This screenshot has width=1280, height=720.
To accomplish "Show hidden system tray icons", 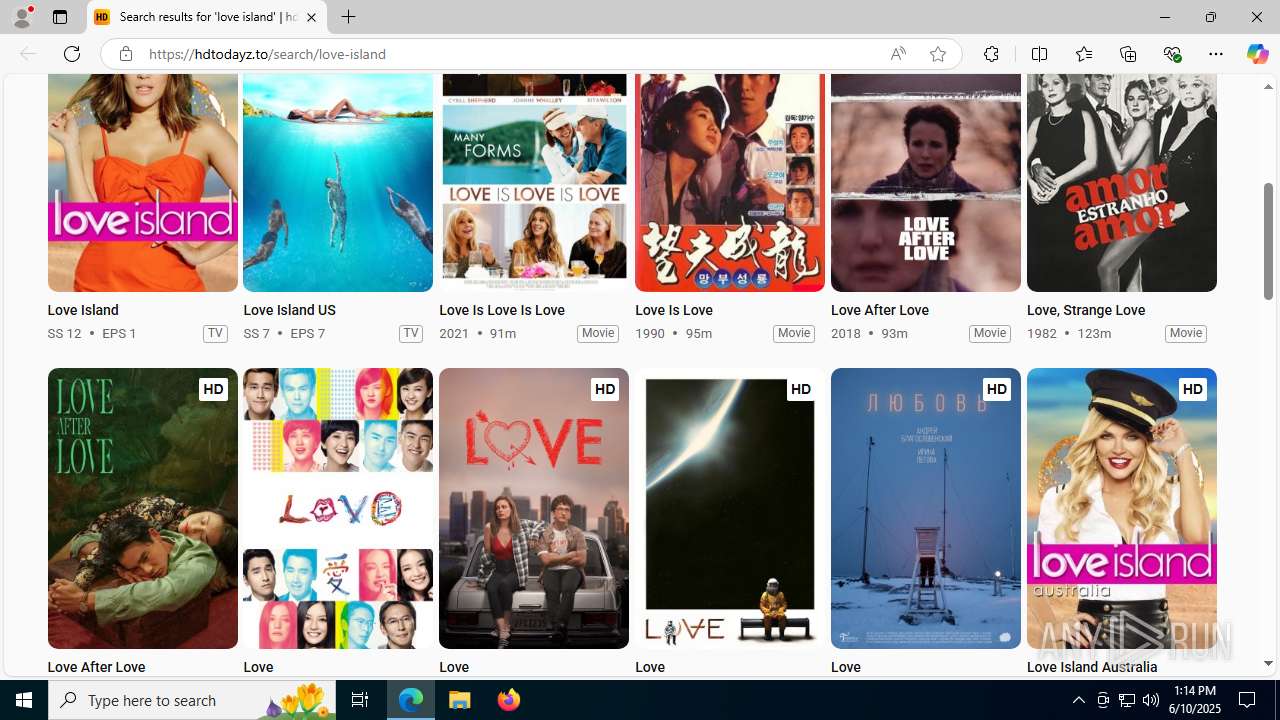I will 1078,700.
